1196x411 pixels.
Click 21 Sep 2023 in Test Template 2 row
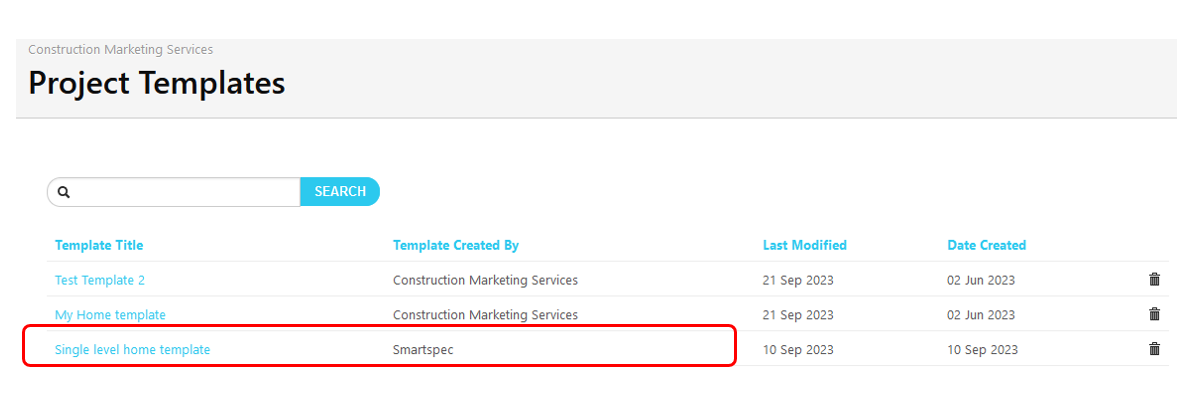[797, 280]
